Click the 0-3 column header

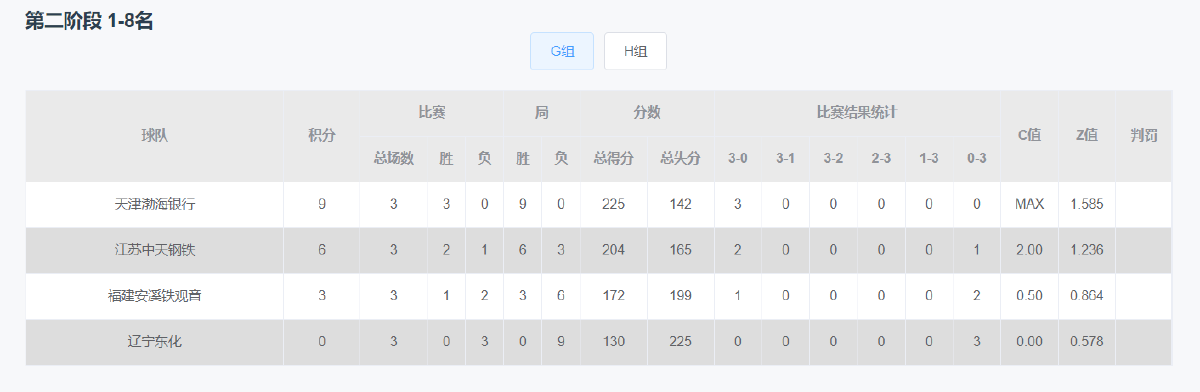click(976, 158)
